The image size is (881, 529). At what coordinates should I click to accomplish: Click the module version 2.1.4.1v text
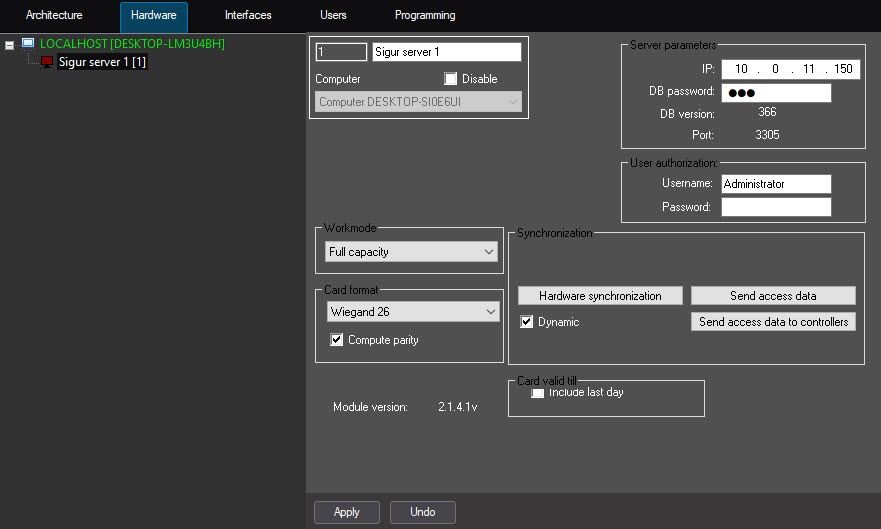[x=457, y=407]
